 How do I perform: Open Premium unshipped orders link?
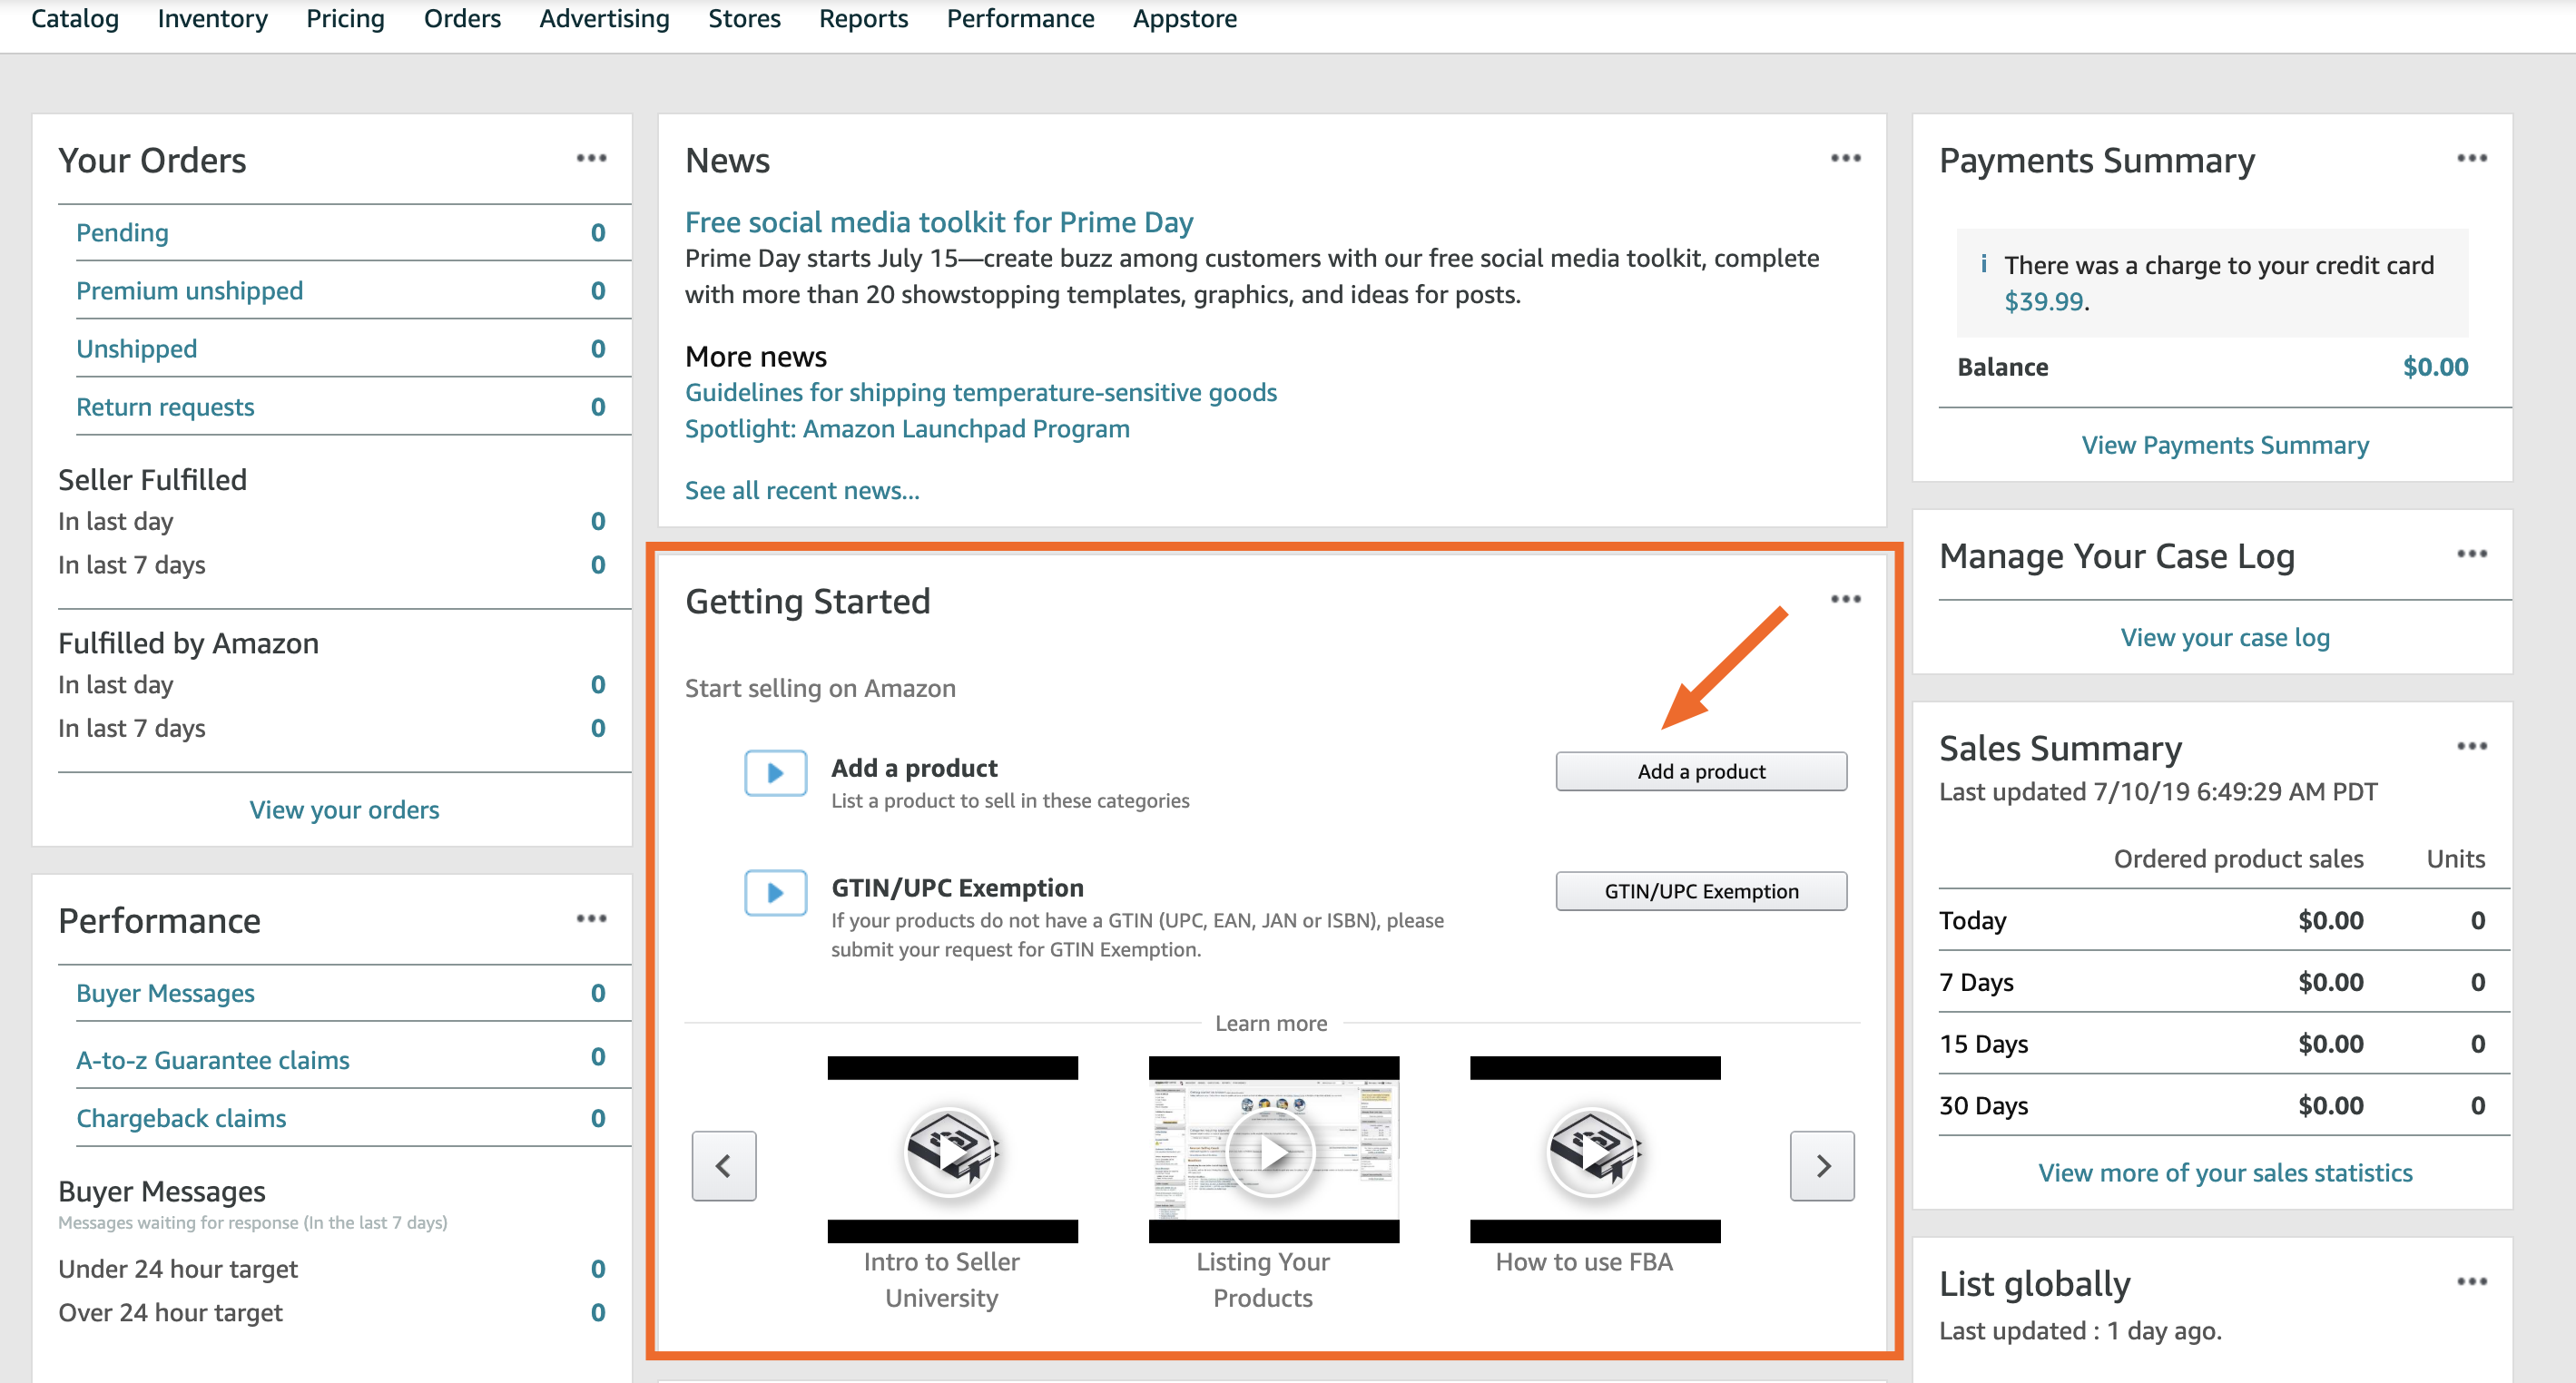point(189,291)
